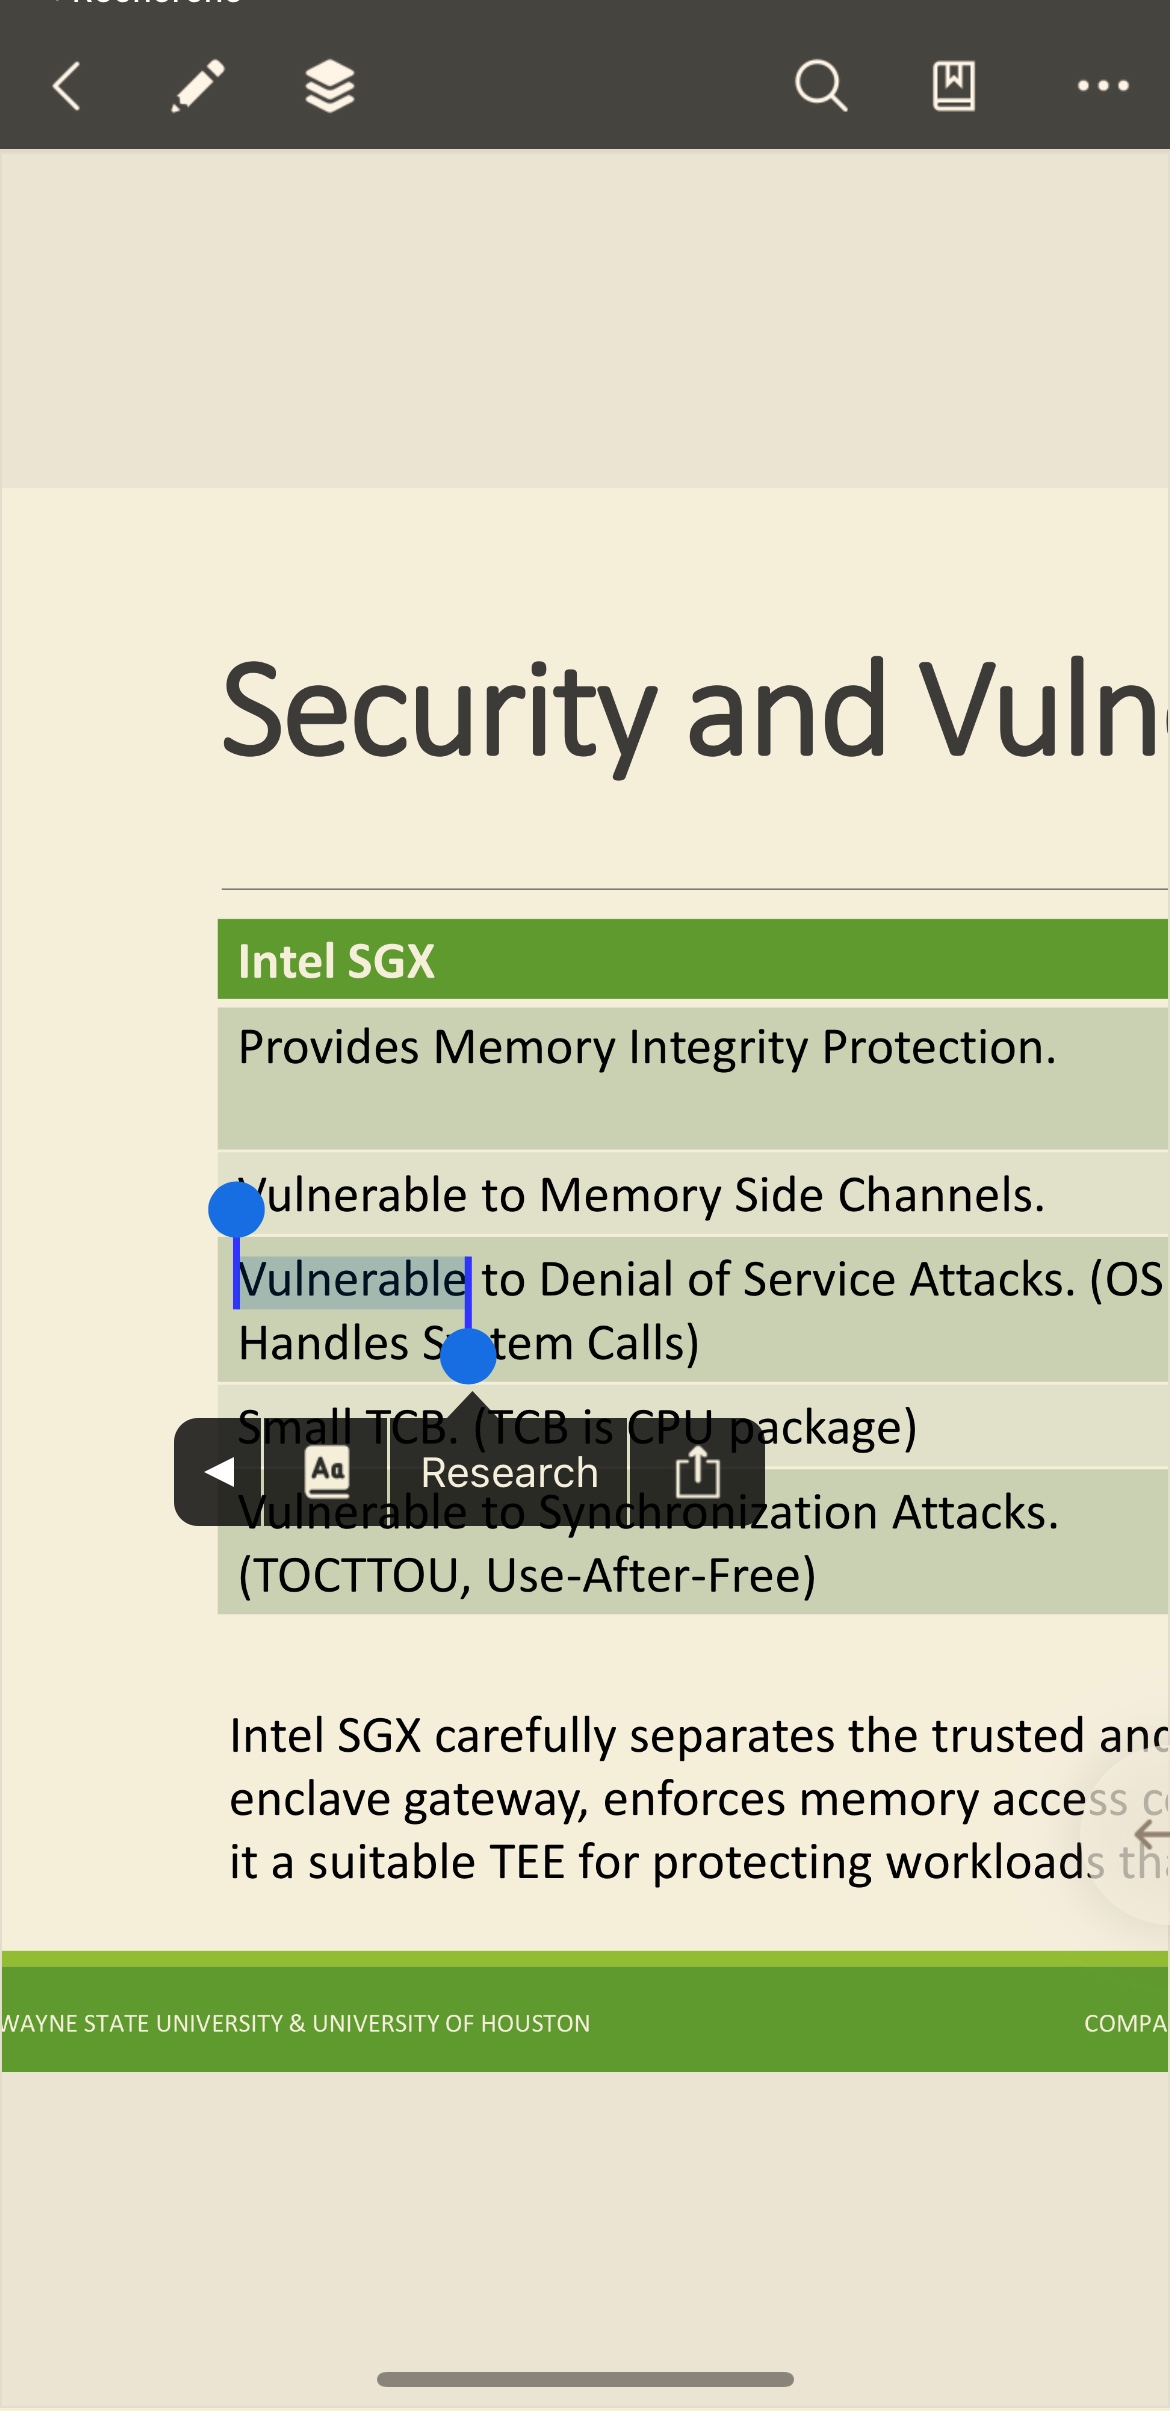Tap the Provides Memory Integrity Protection row

pos(692,1078)
